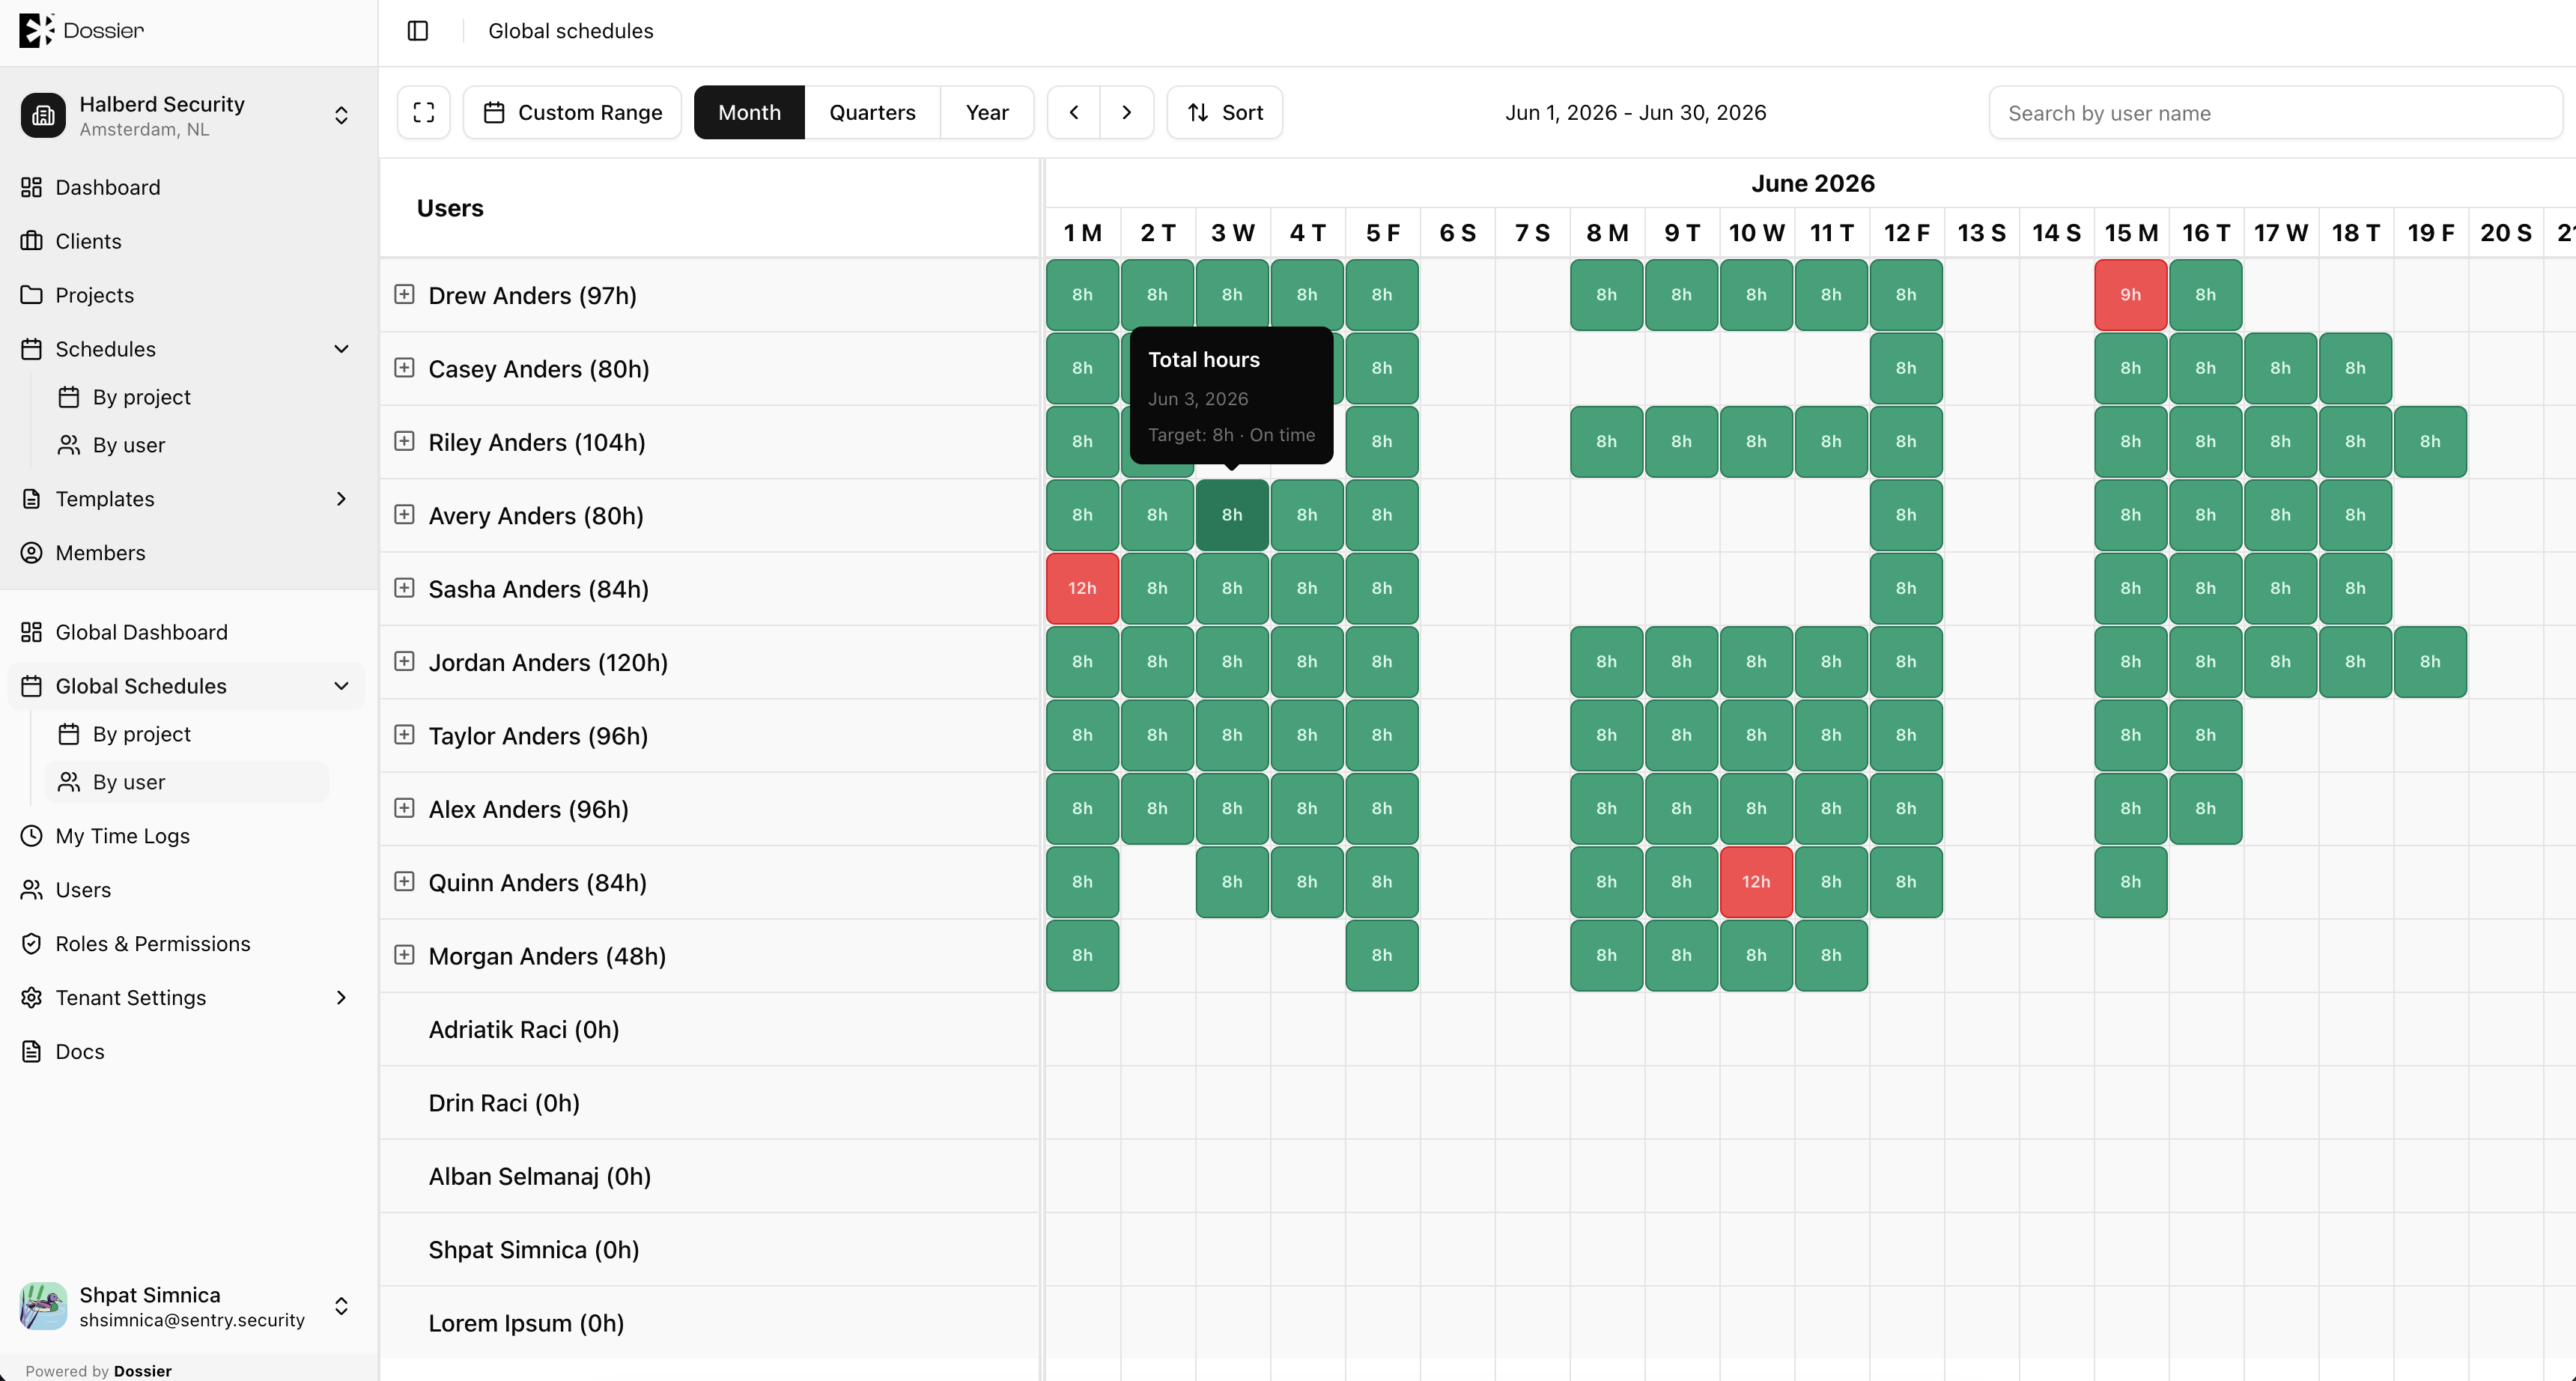Click Sasha Anders red 12h cell
This screenshot has width=2576, height=1381.
pos(1082,588)
